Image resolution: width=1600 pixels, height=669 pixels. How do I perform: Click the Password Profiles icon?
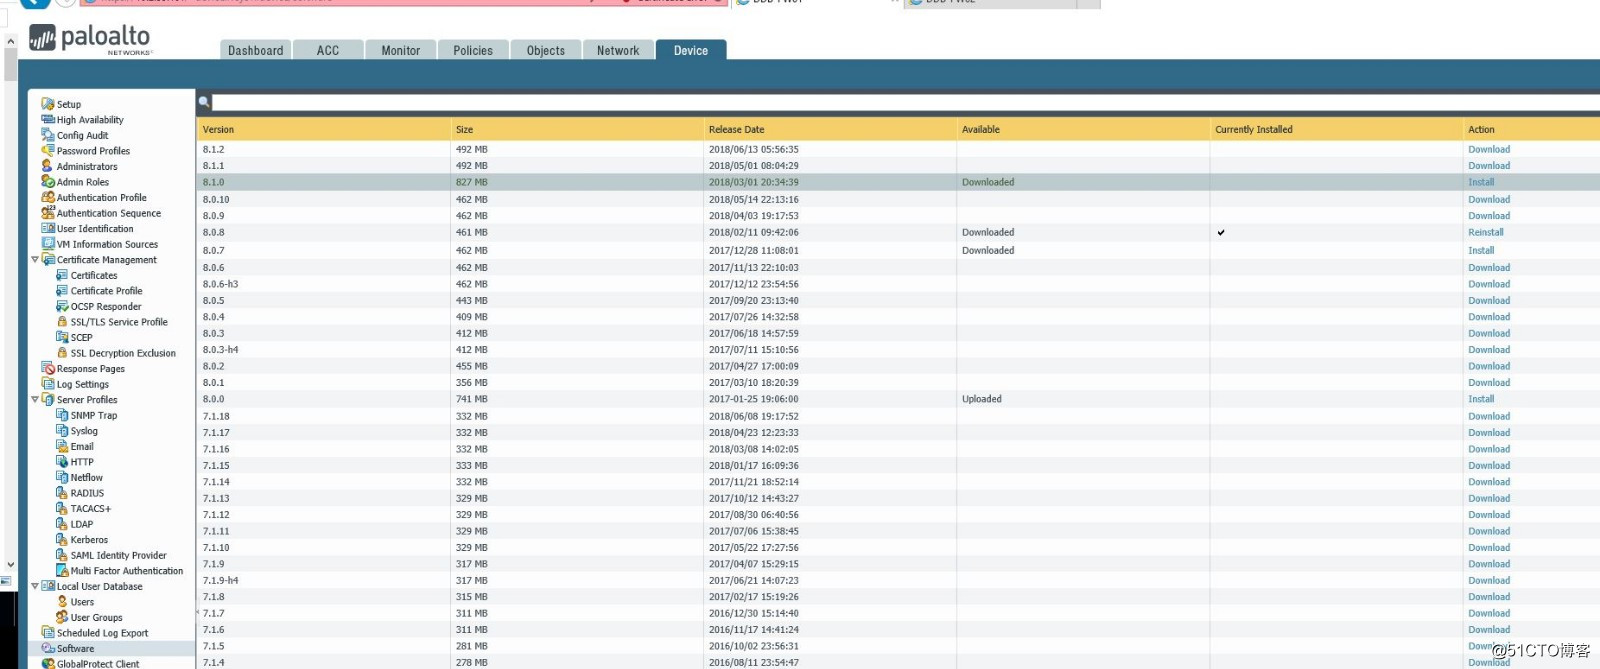click(47, 150)
